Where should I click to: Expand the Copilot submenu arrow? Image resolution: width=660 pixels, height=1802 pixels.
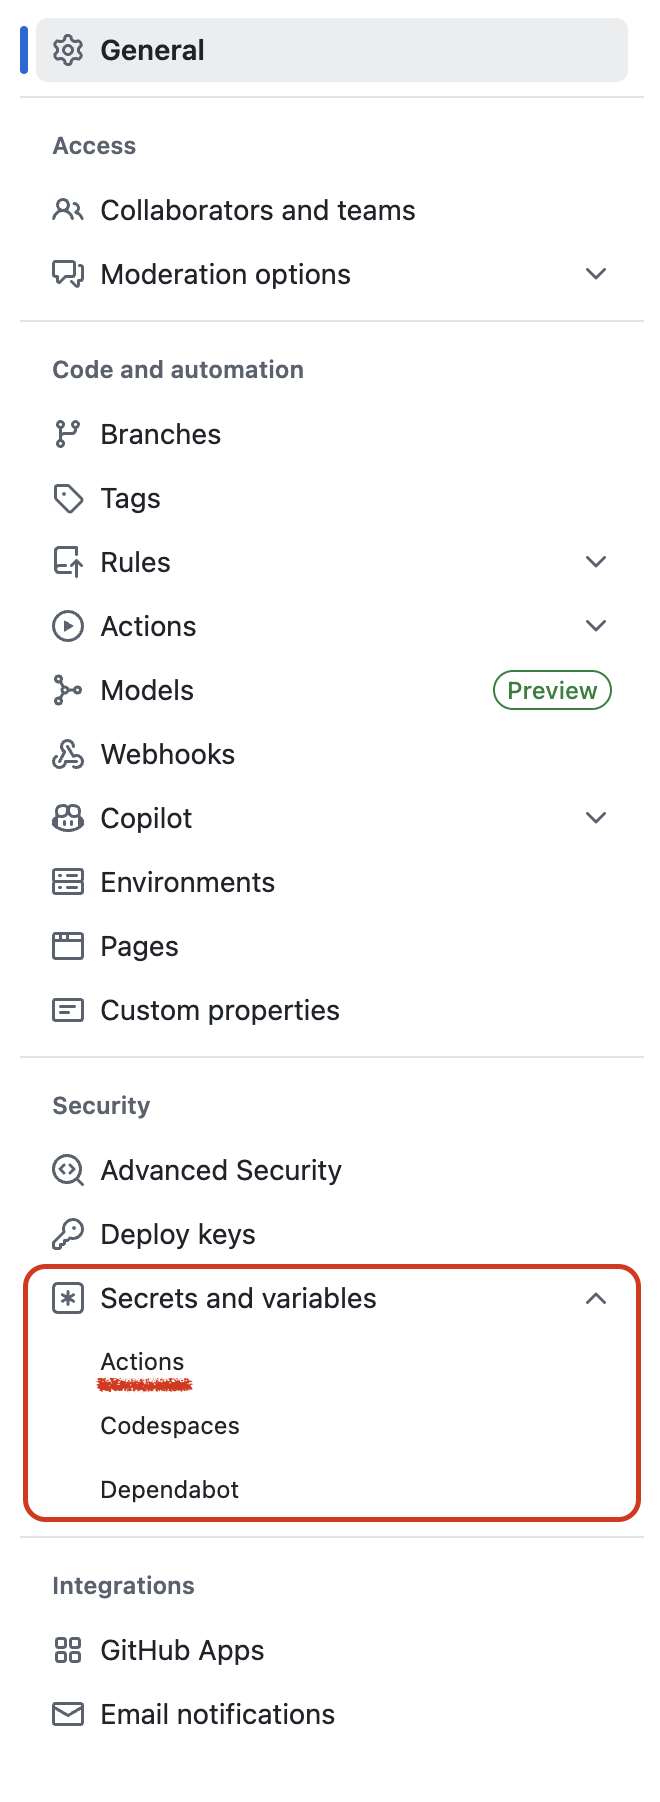coord(596,818)
